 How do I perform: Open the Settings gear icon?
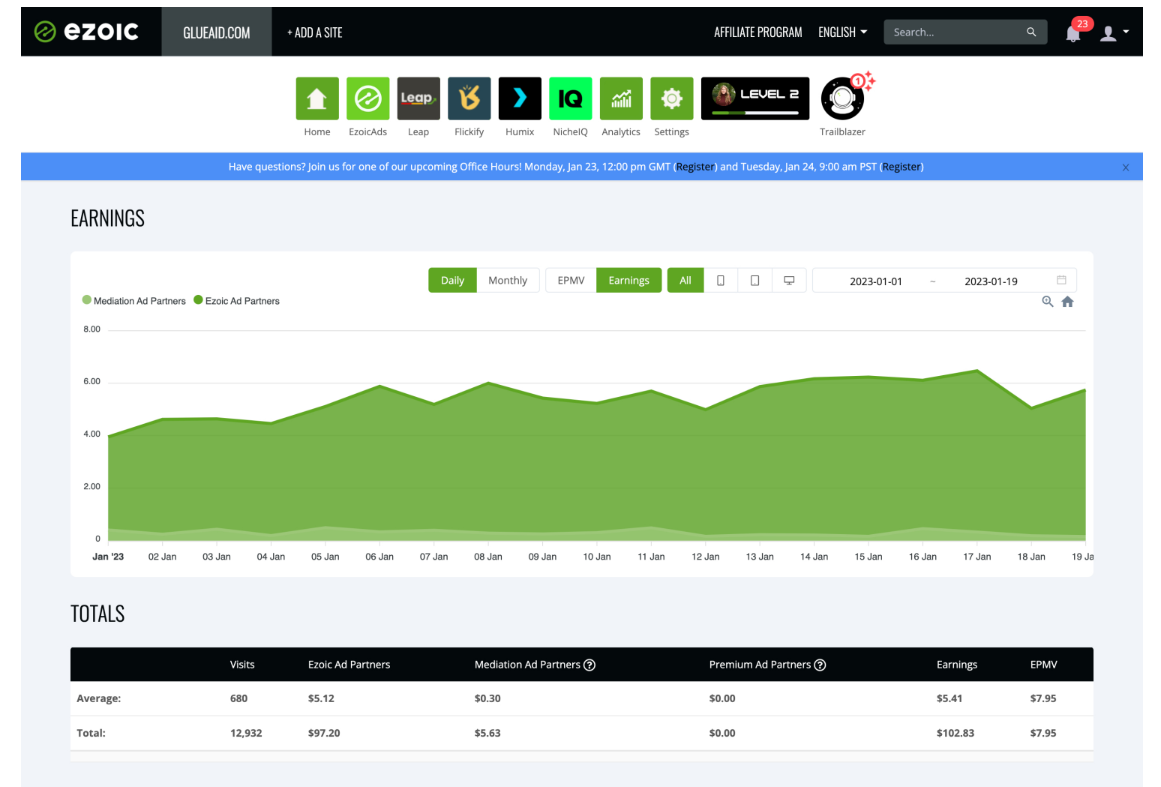coord(672,98)
